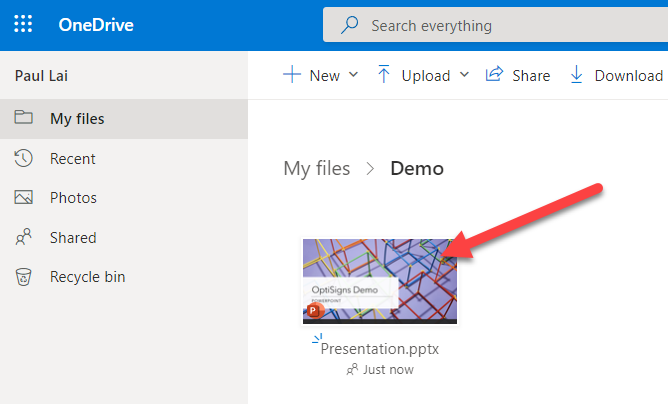The image size is (668, 404).
Task: Focus the Search everything field
Action: [x=495, y=25]
